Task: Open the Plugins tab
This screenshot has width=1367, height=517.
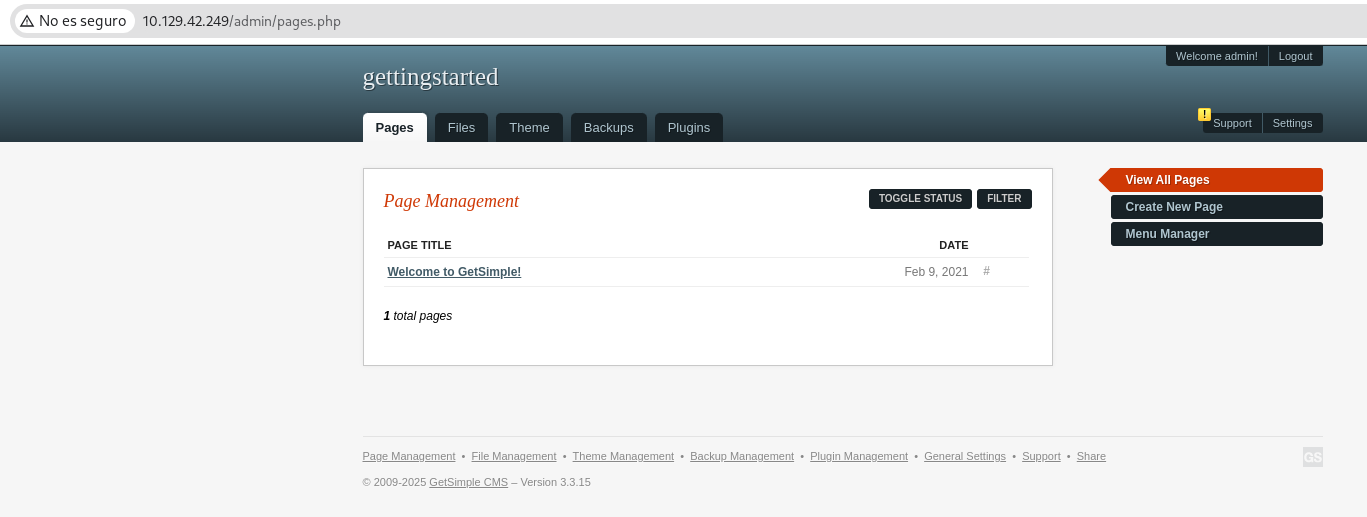Action: pos(689,127)
